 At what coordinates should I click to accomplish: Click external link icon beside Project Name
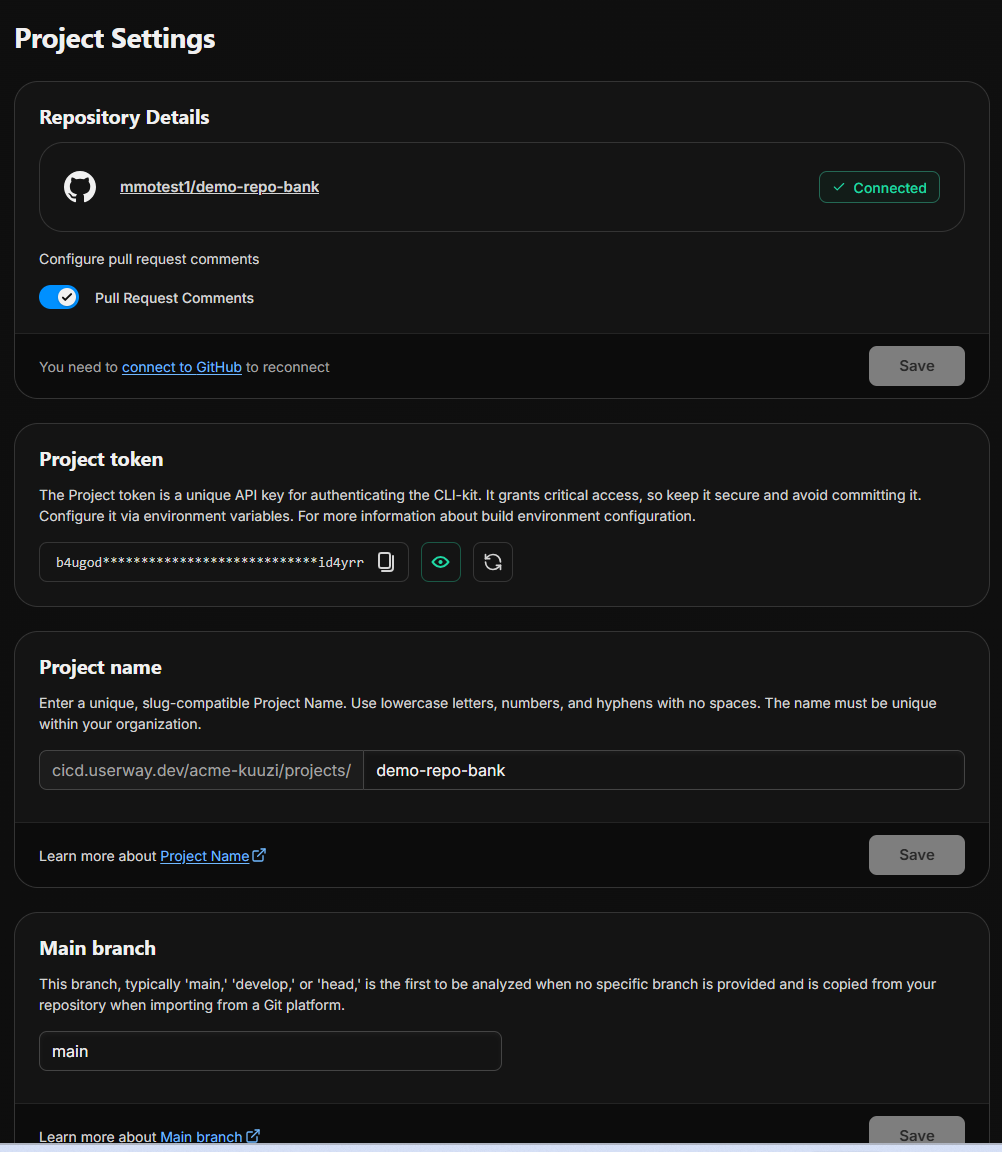coord(259,855)
